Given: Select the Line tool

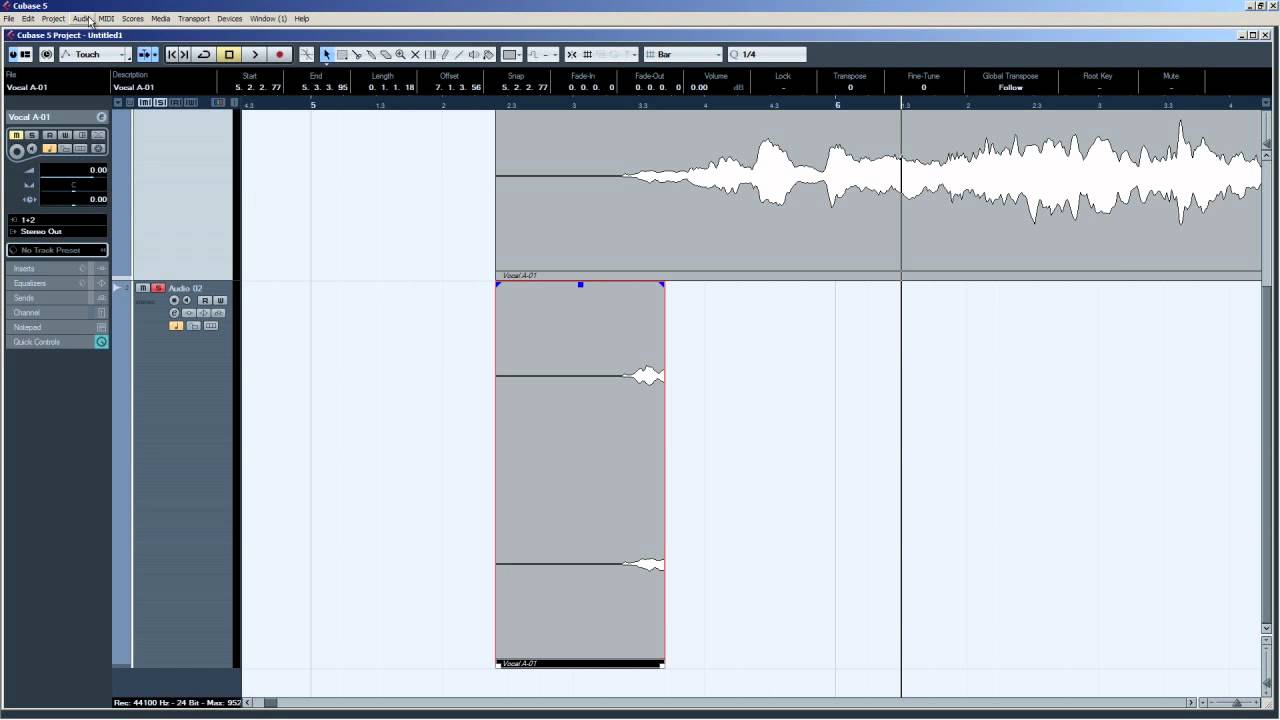Looking at the screenshot, I should (x=459, y=54).
